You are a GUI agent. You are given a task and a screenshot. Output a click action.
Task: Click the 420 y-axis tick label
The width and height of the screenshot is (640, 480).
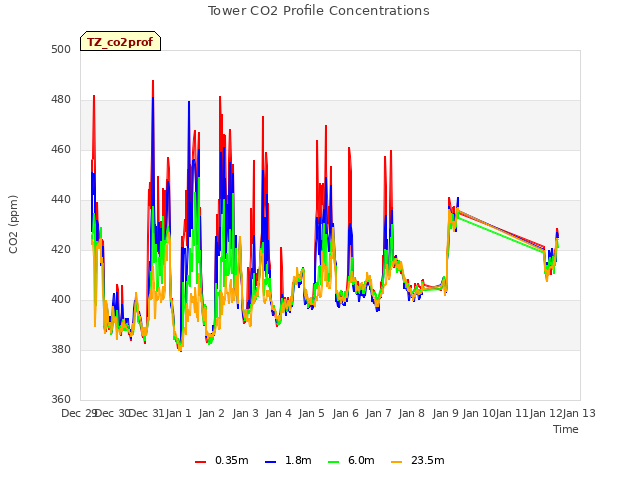(x=61, y=250)
